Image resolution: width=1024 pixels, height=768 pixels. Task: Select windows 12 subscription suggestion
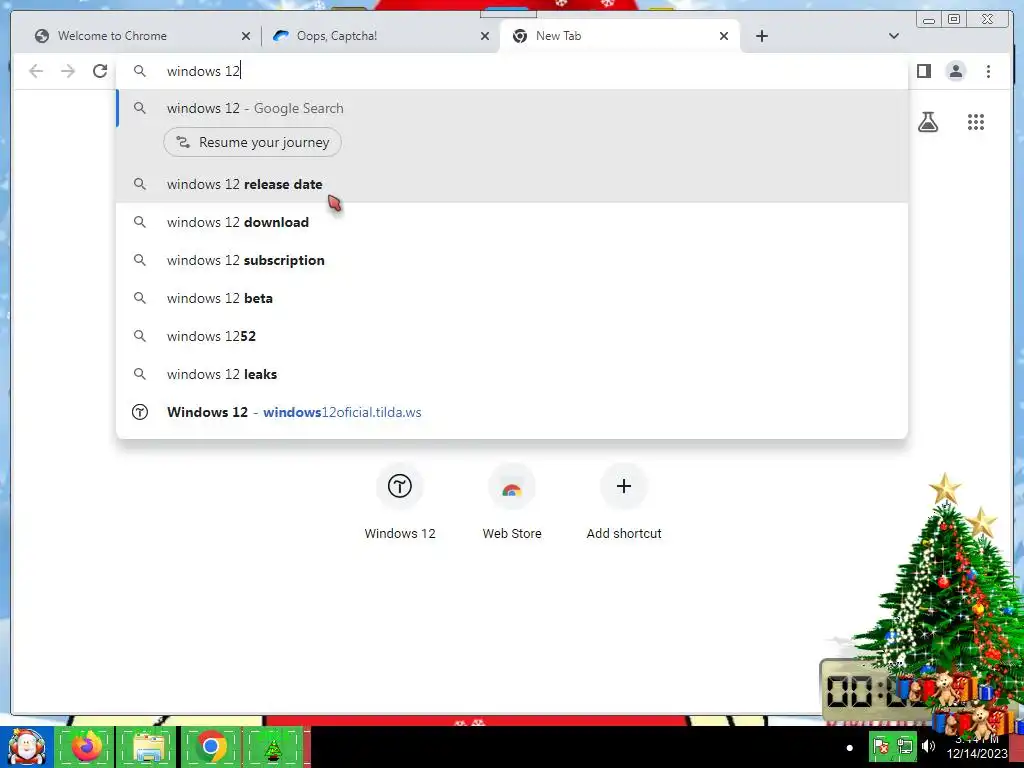click(512, 260)
